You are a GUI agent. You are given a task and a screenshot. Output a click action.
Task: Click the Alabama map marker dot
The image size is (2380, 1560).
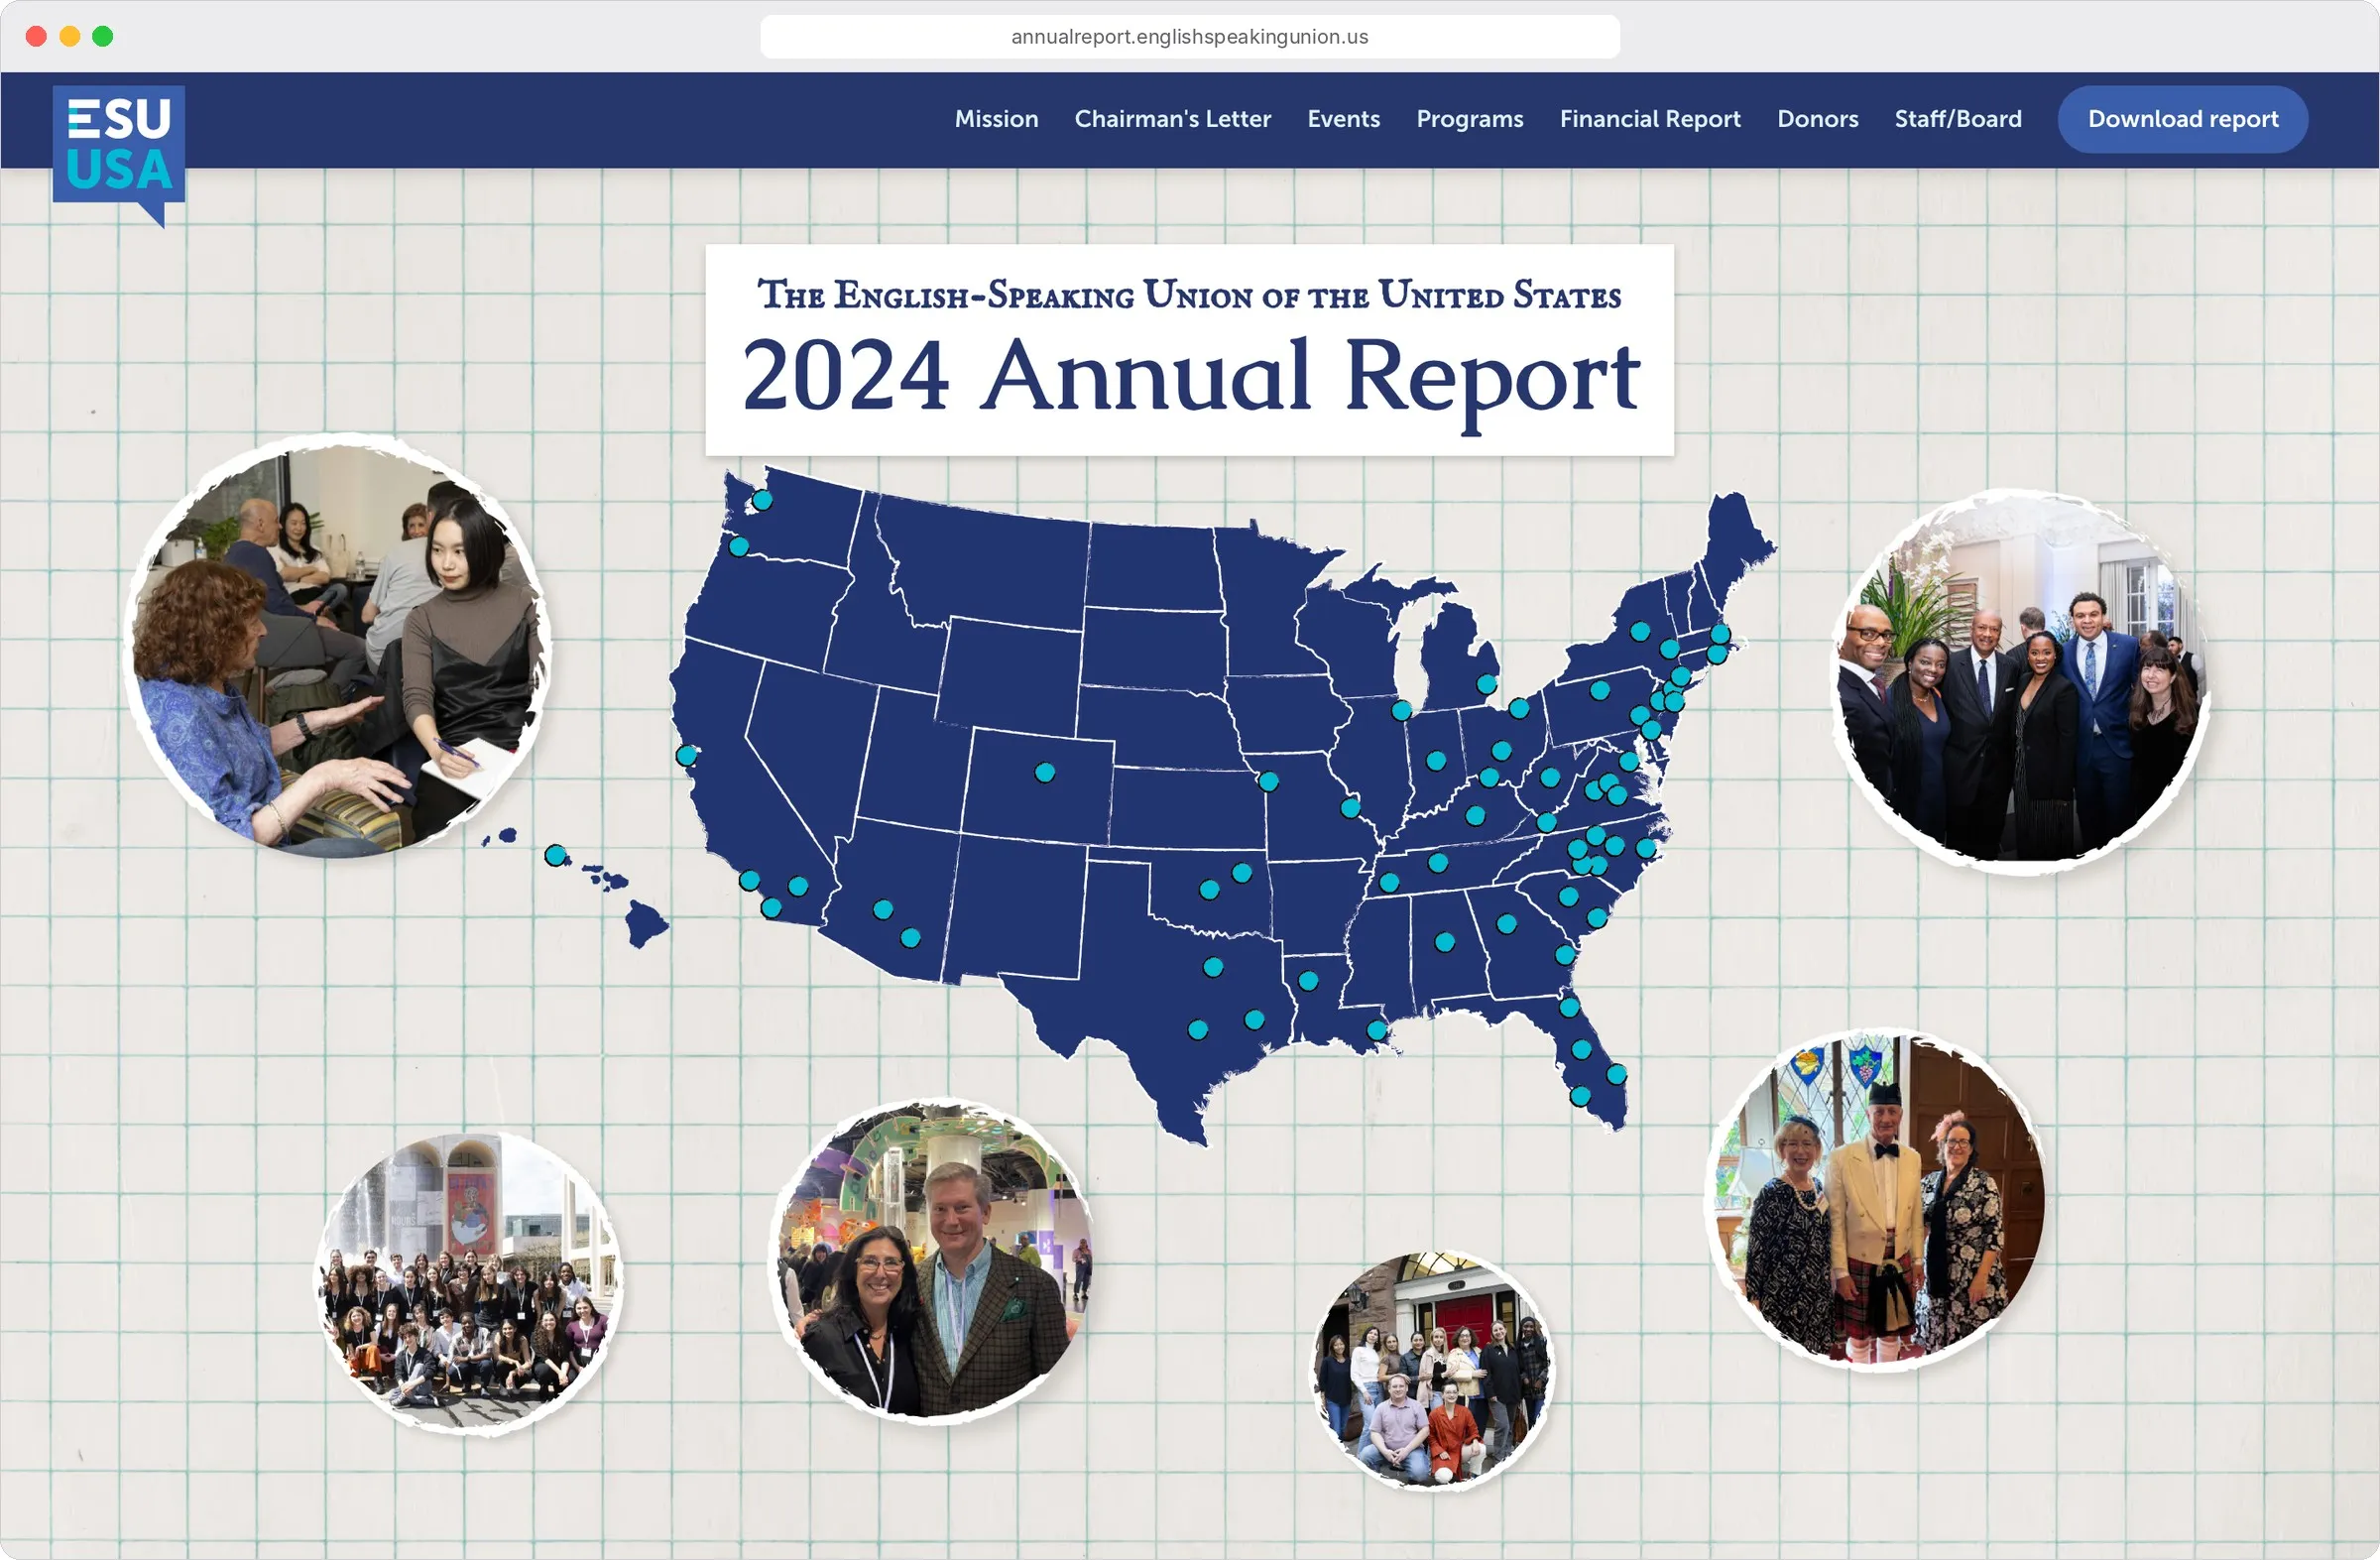pos(1444,941)
